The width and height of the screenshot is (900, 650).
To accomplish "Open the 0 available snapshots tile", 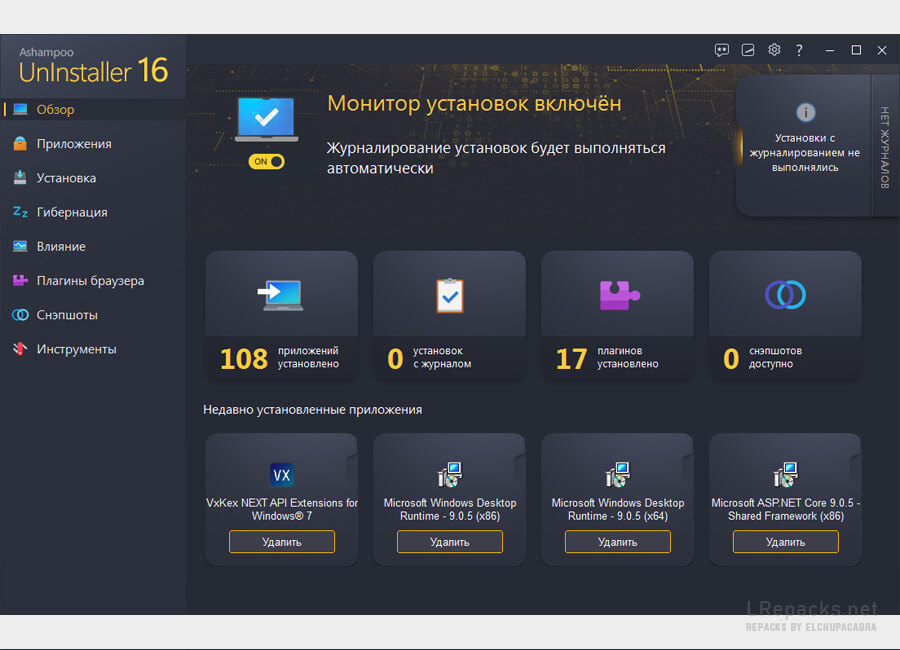I will pos(785,315).
